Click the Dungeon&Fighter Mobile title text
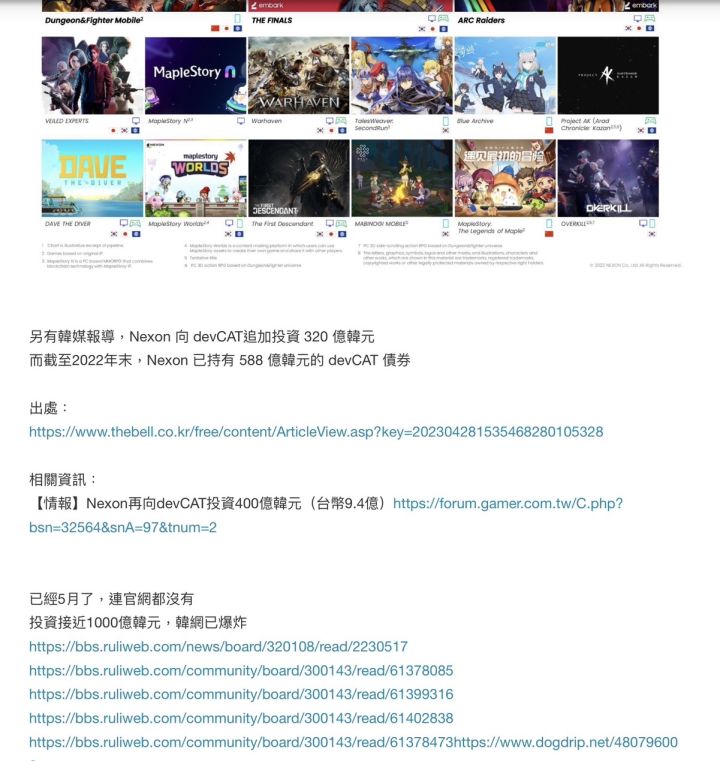Image resolution: width=720 pixels, height=761 pixels. click(94, 20)
